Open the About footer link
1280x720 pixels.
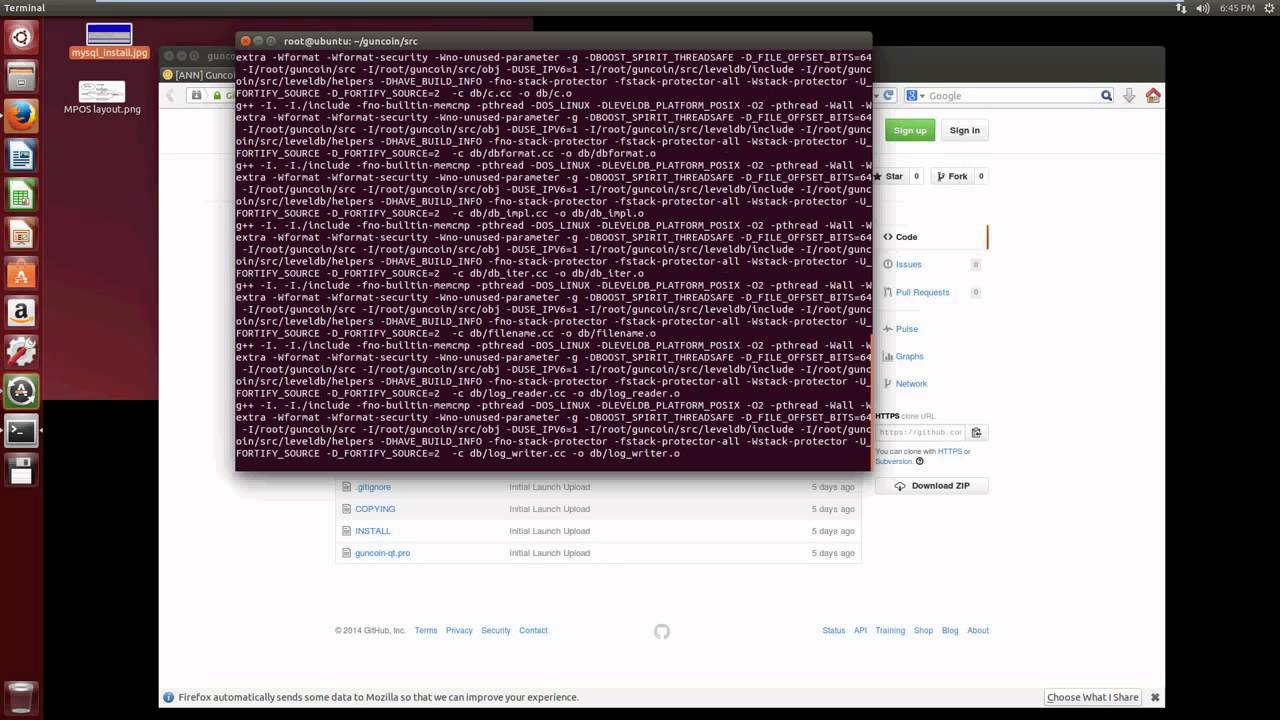coord(978,630)
